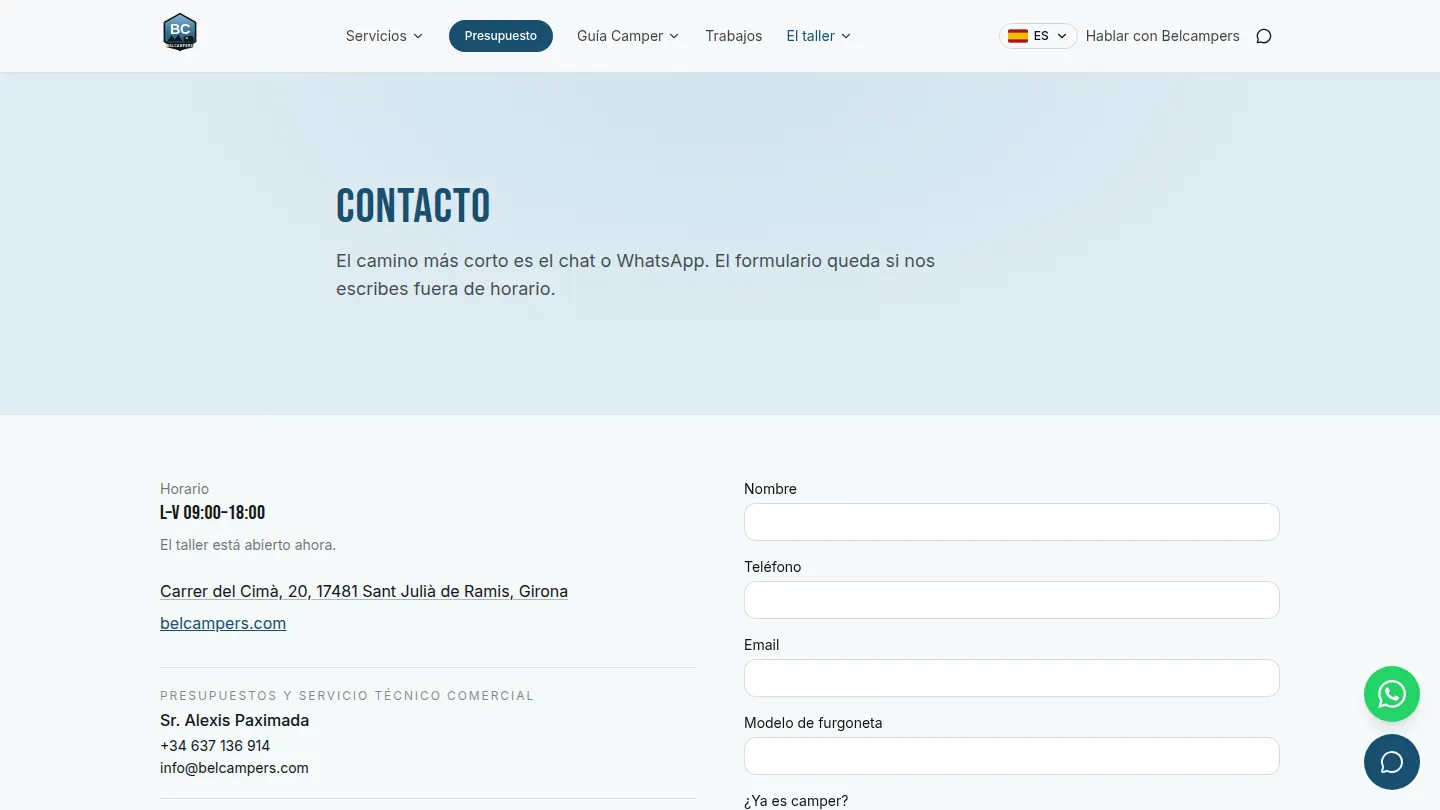This screenshot has height=810, width=1440.
Task: Click the Sr. Alexis Paximada name
Action: 234,720
